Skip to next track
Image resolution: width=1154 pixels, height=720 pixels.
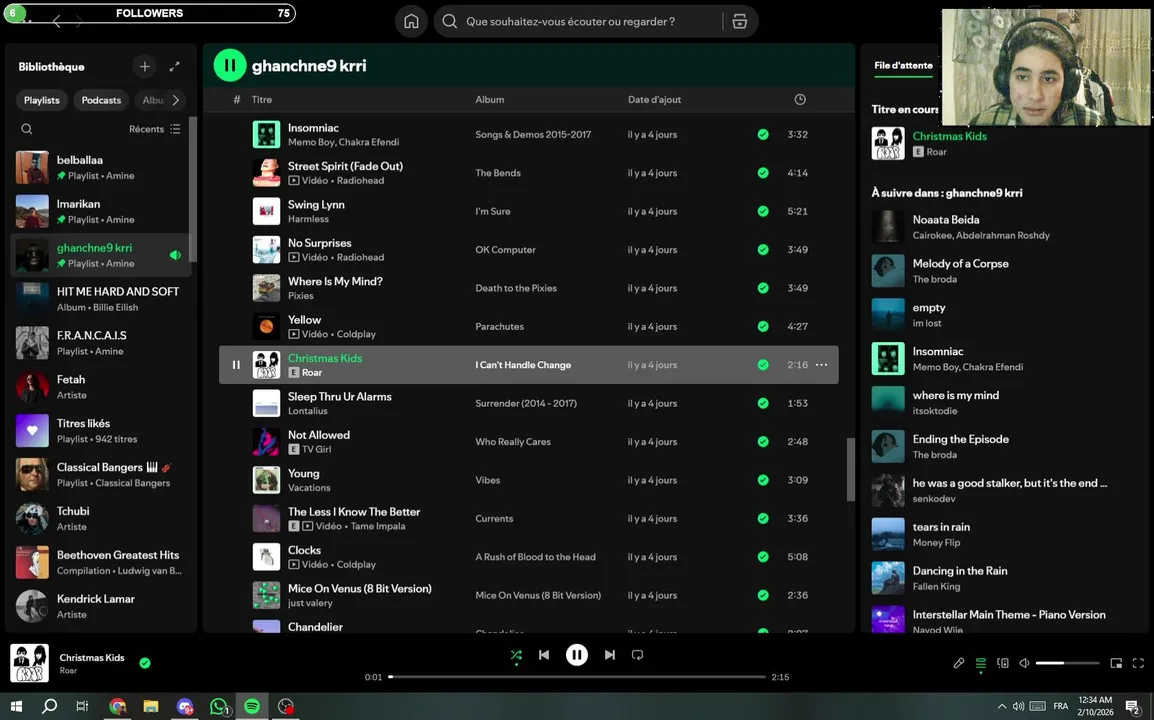coord(609,654)
